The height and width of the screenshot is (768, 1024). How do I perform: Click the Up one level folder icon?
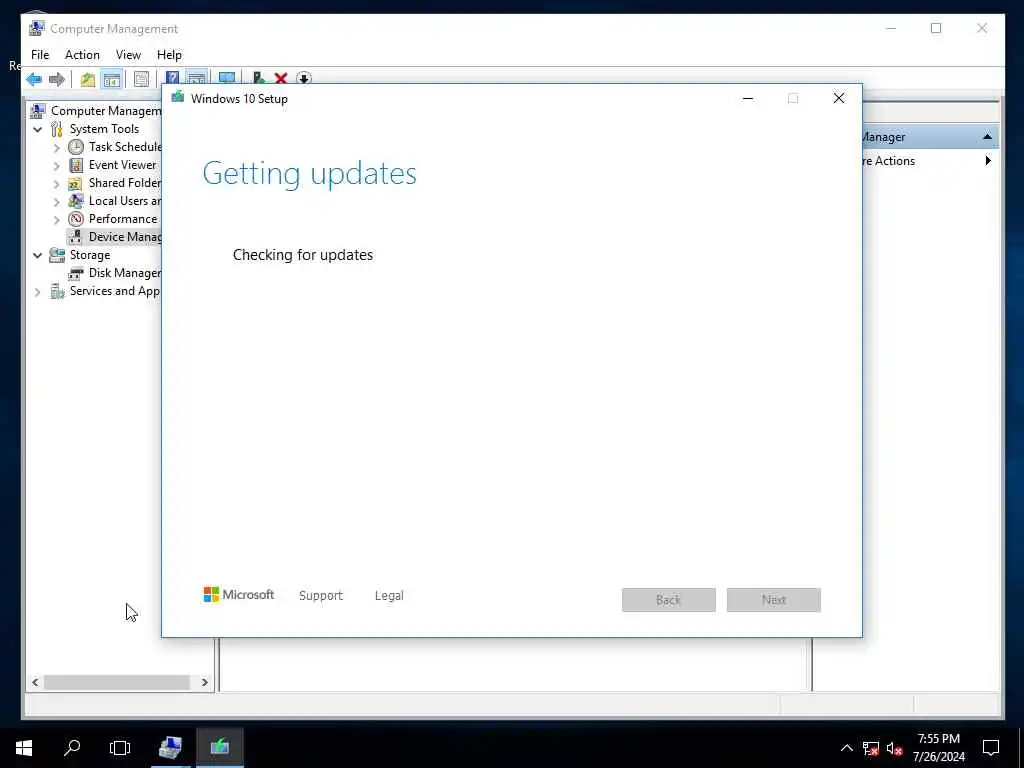tap(88, 80)
